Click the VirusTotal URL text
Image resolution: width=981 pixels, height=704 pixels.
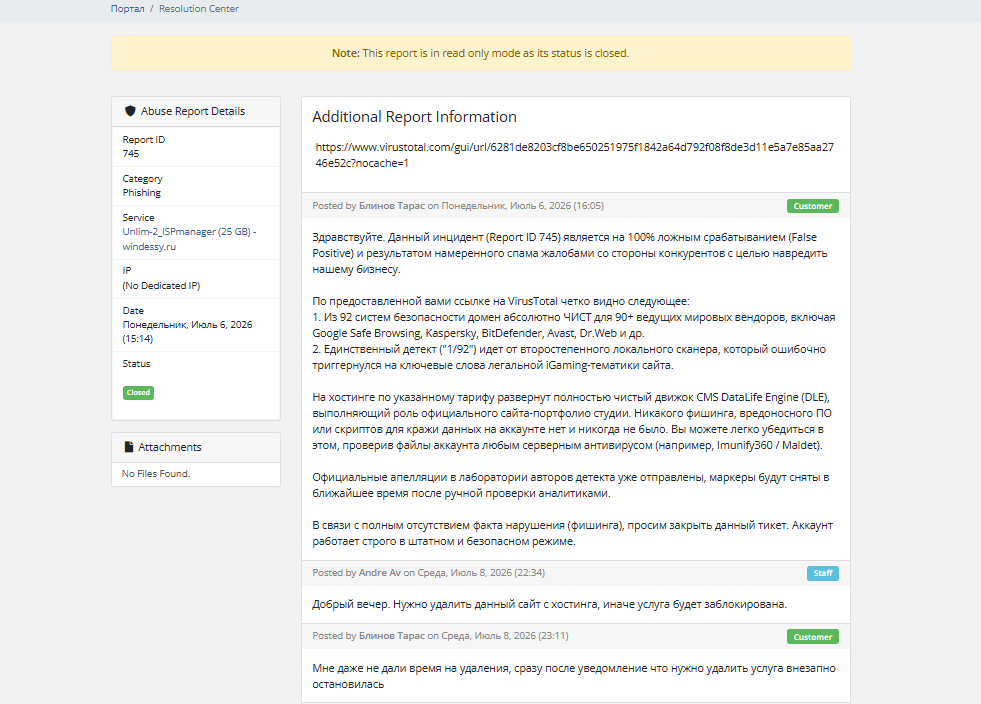click(x=574, y=155)
